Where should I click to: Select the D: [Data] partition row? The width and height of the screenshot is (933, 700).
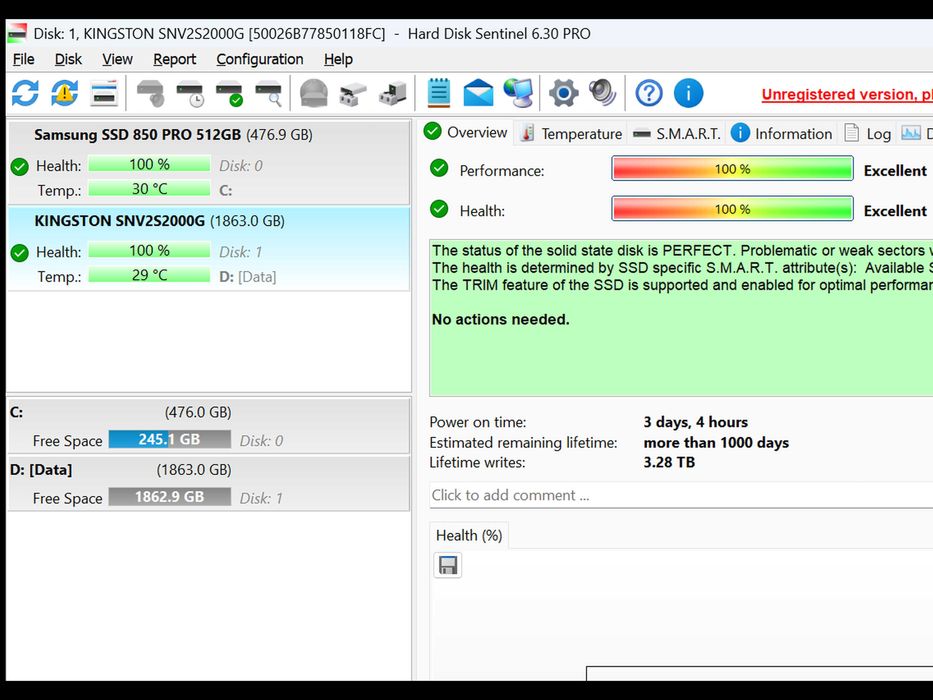pos(208,483)
